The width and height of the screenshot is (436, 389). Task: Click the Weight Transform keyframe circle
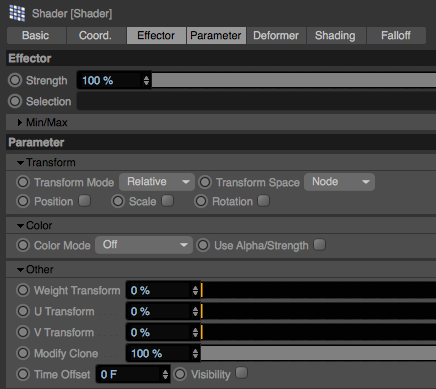click(23, 290)
